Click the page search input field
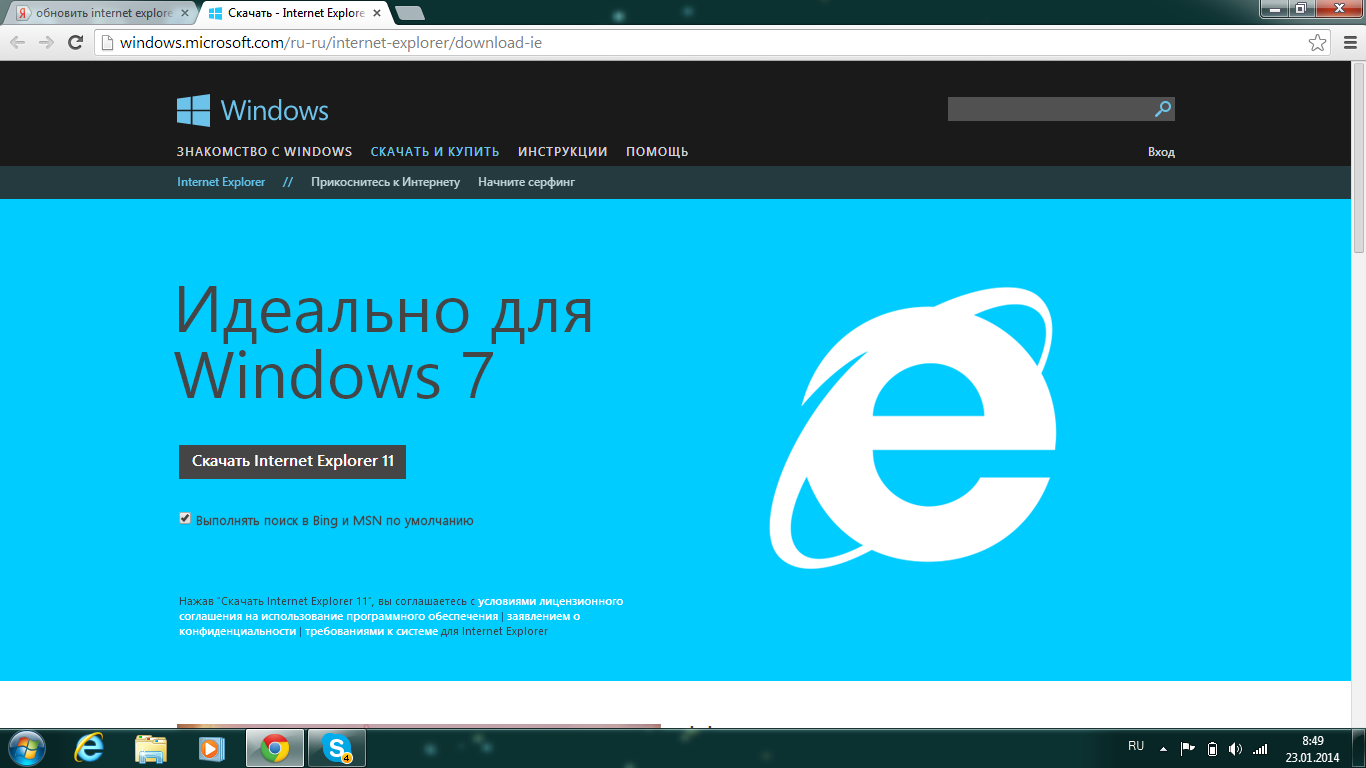1366x768 pixels. [x=1050, y=109]
